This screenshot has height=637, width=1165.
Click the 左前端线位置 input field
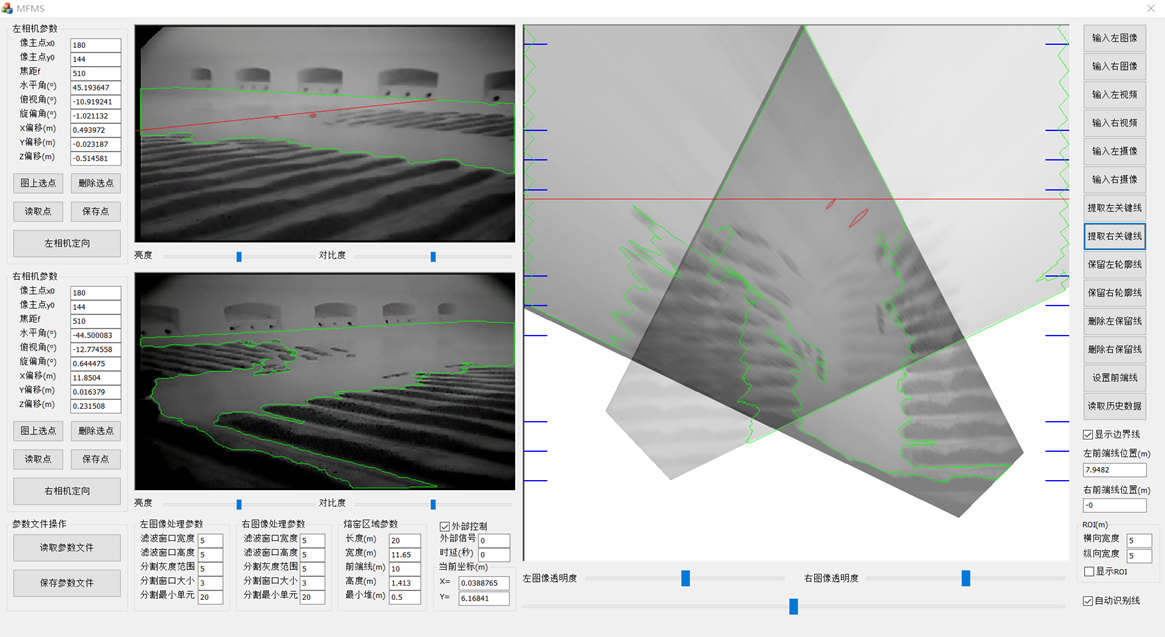[1114, 470]
